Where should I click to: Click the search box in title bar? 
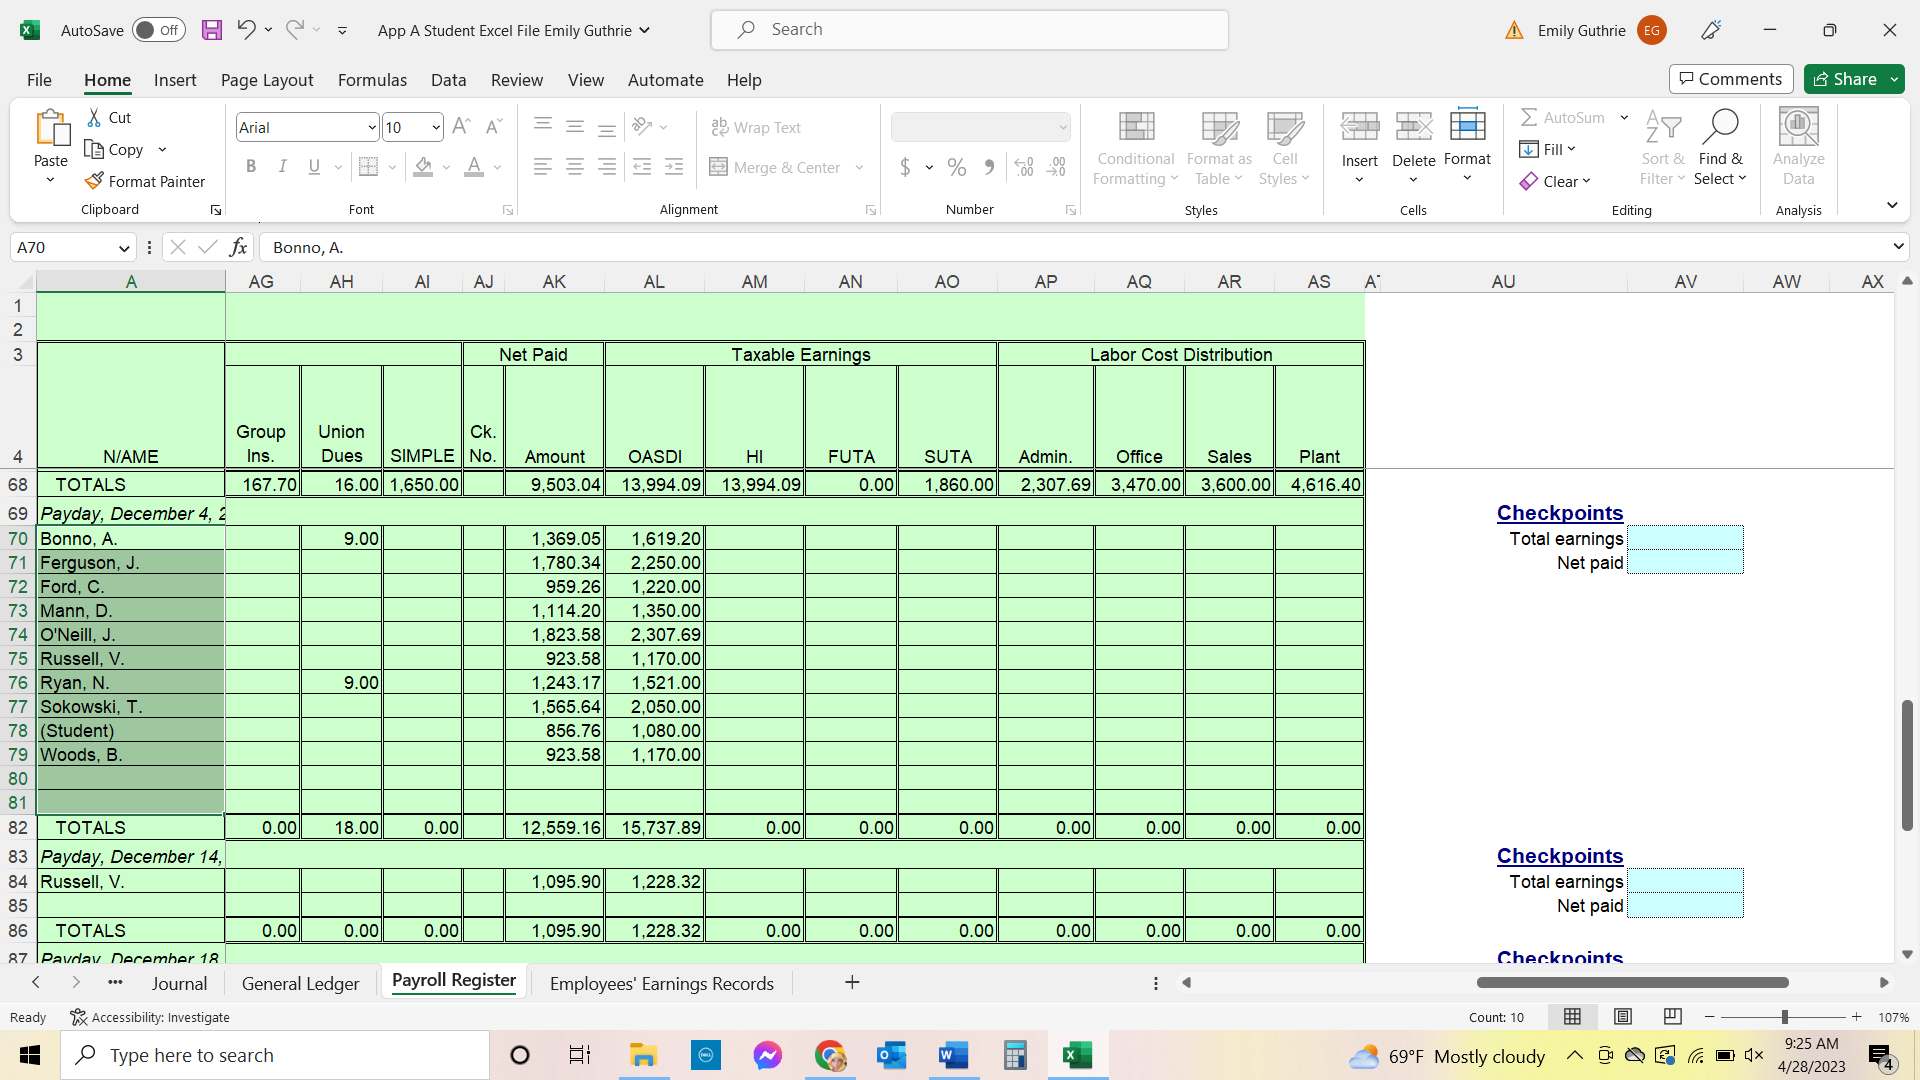point(969,30)
